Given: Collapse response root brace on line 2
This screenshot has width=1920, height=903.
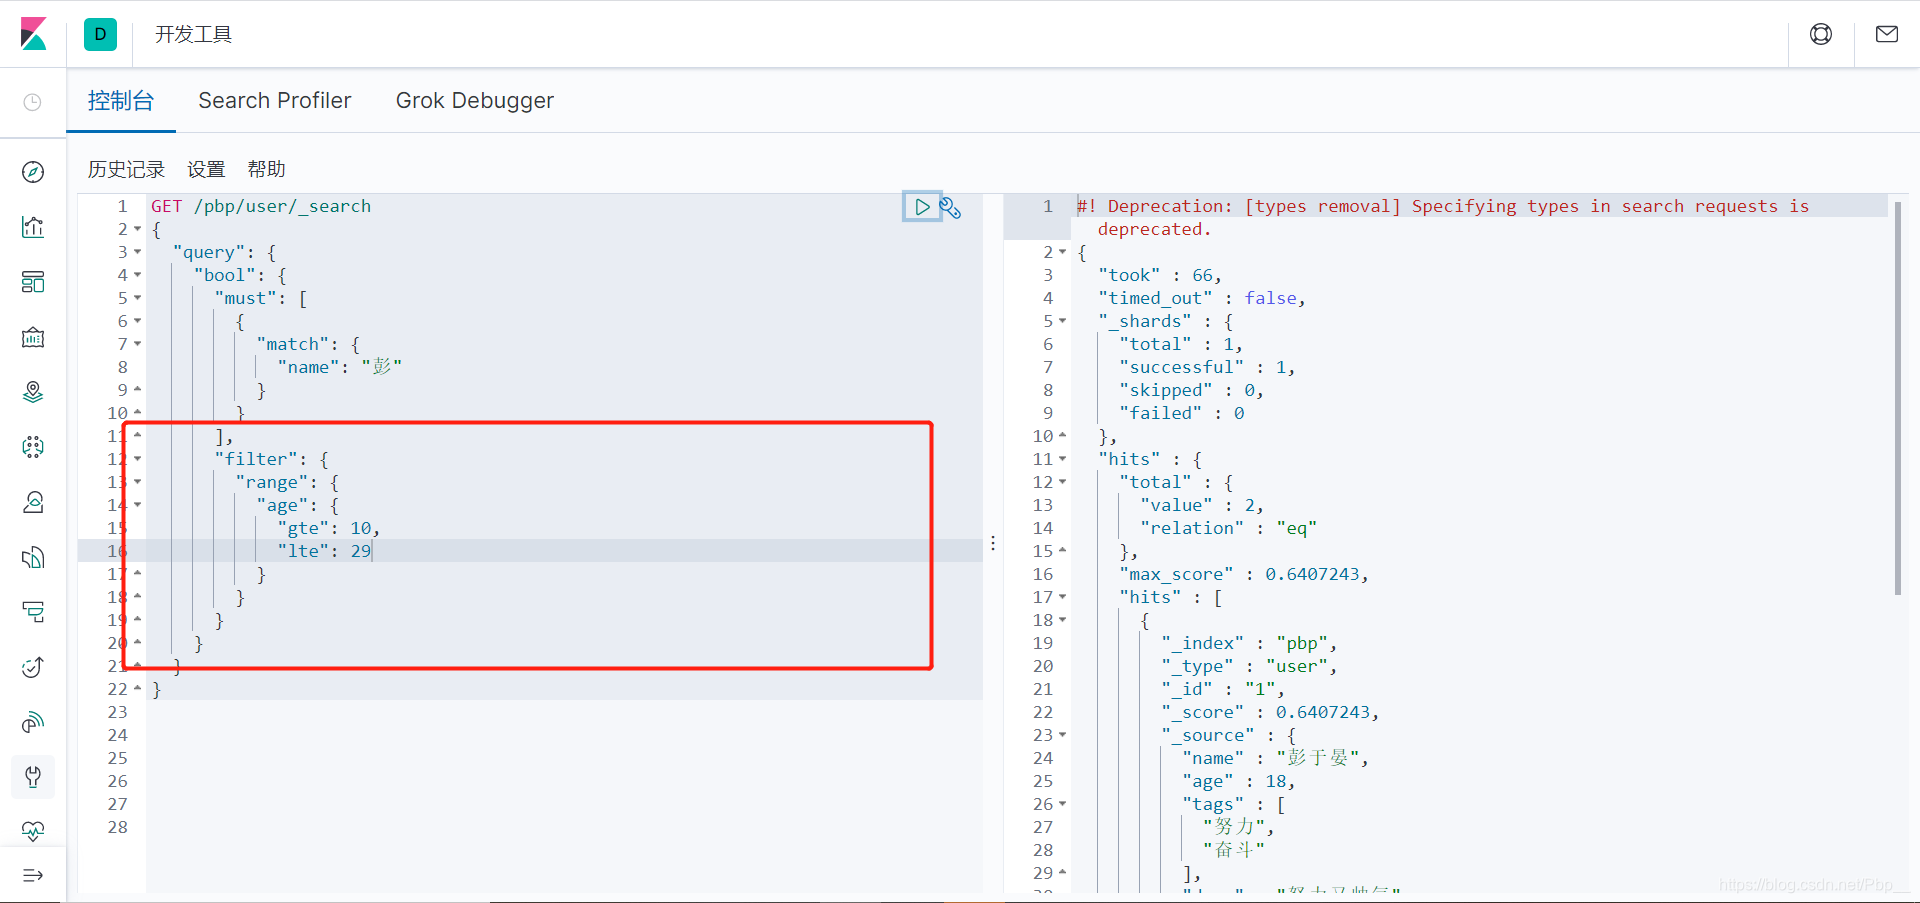Looking at the screenshot, I should point(1062,252).
